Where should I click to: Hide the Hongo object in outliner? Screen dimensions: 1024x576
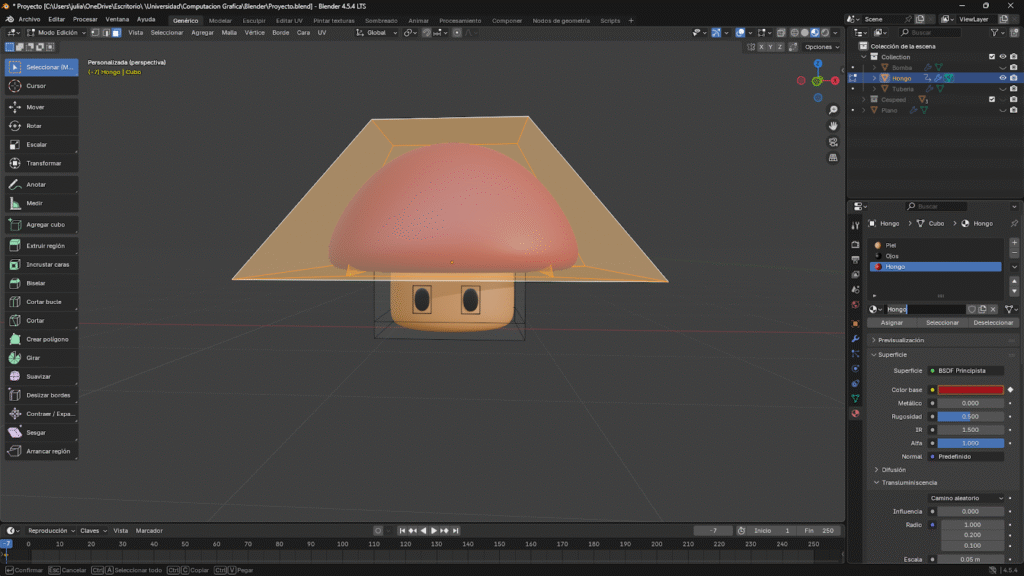tap(1002, 78)
